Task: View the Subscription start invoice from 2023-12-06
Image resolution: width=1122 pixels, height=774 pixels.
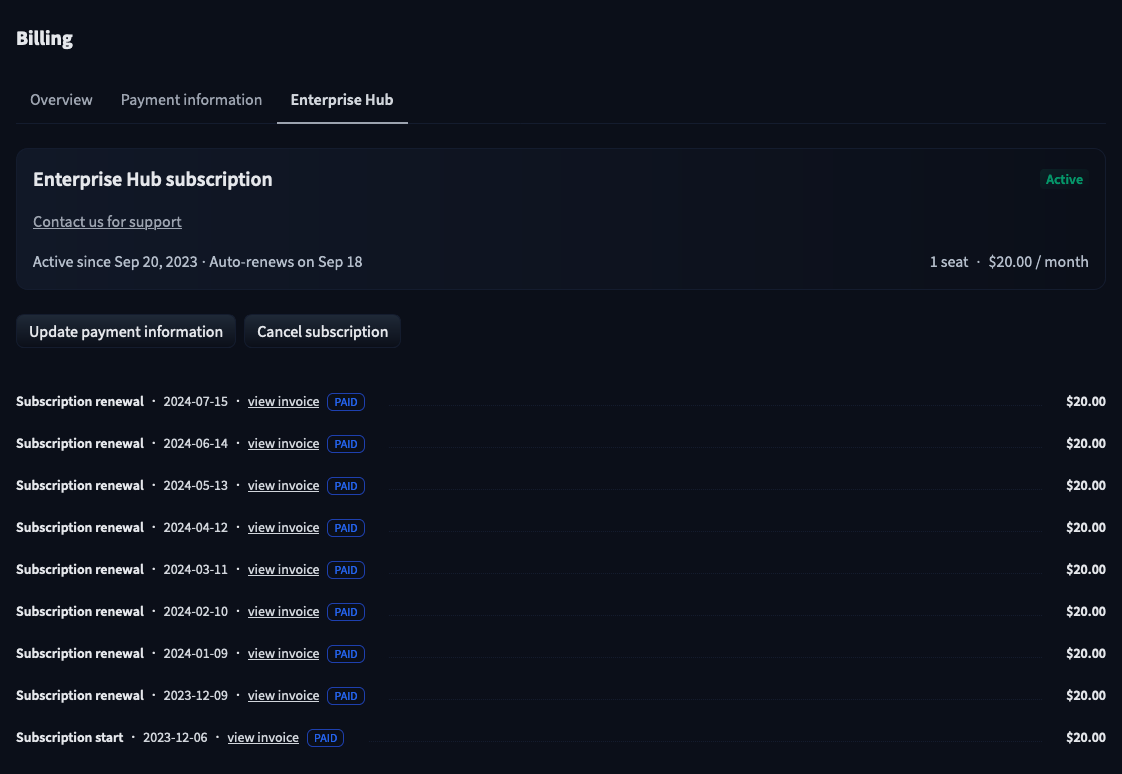Action: tap(263, 738)
